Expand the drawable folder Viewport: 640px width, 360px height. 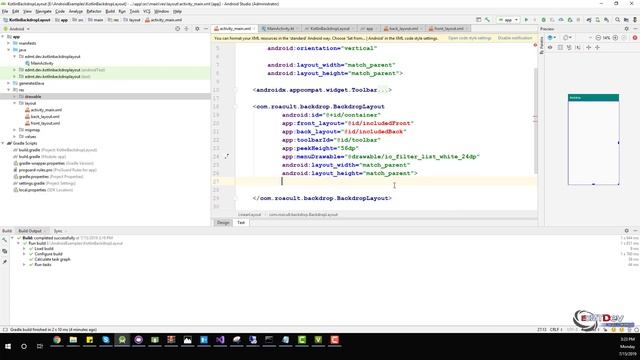tap(15, 97)
